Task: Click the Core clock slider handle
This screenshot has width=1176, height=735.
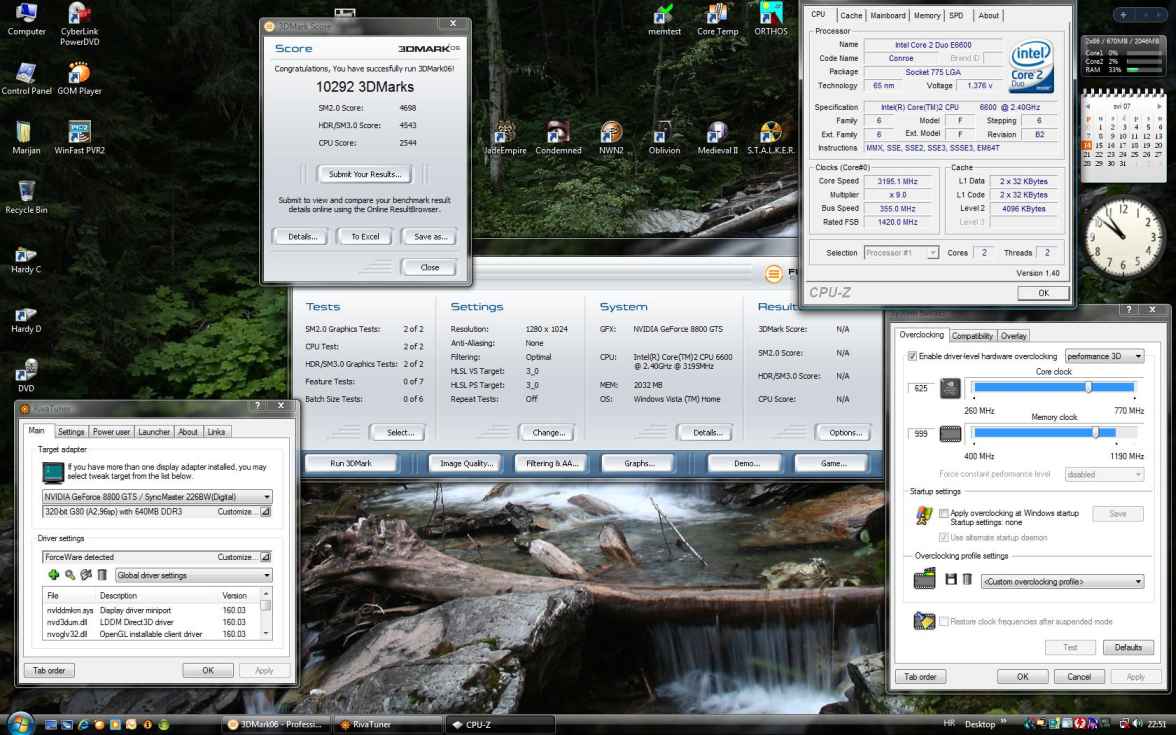Action: point(1088,387)
